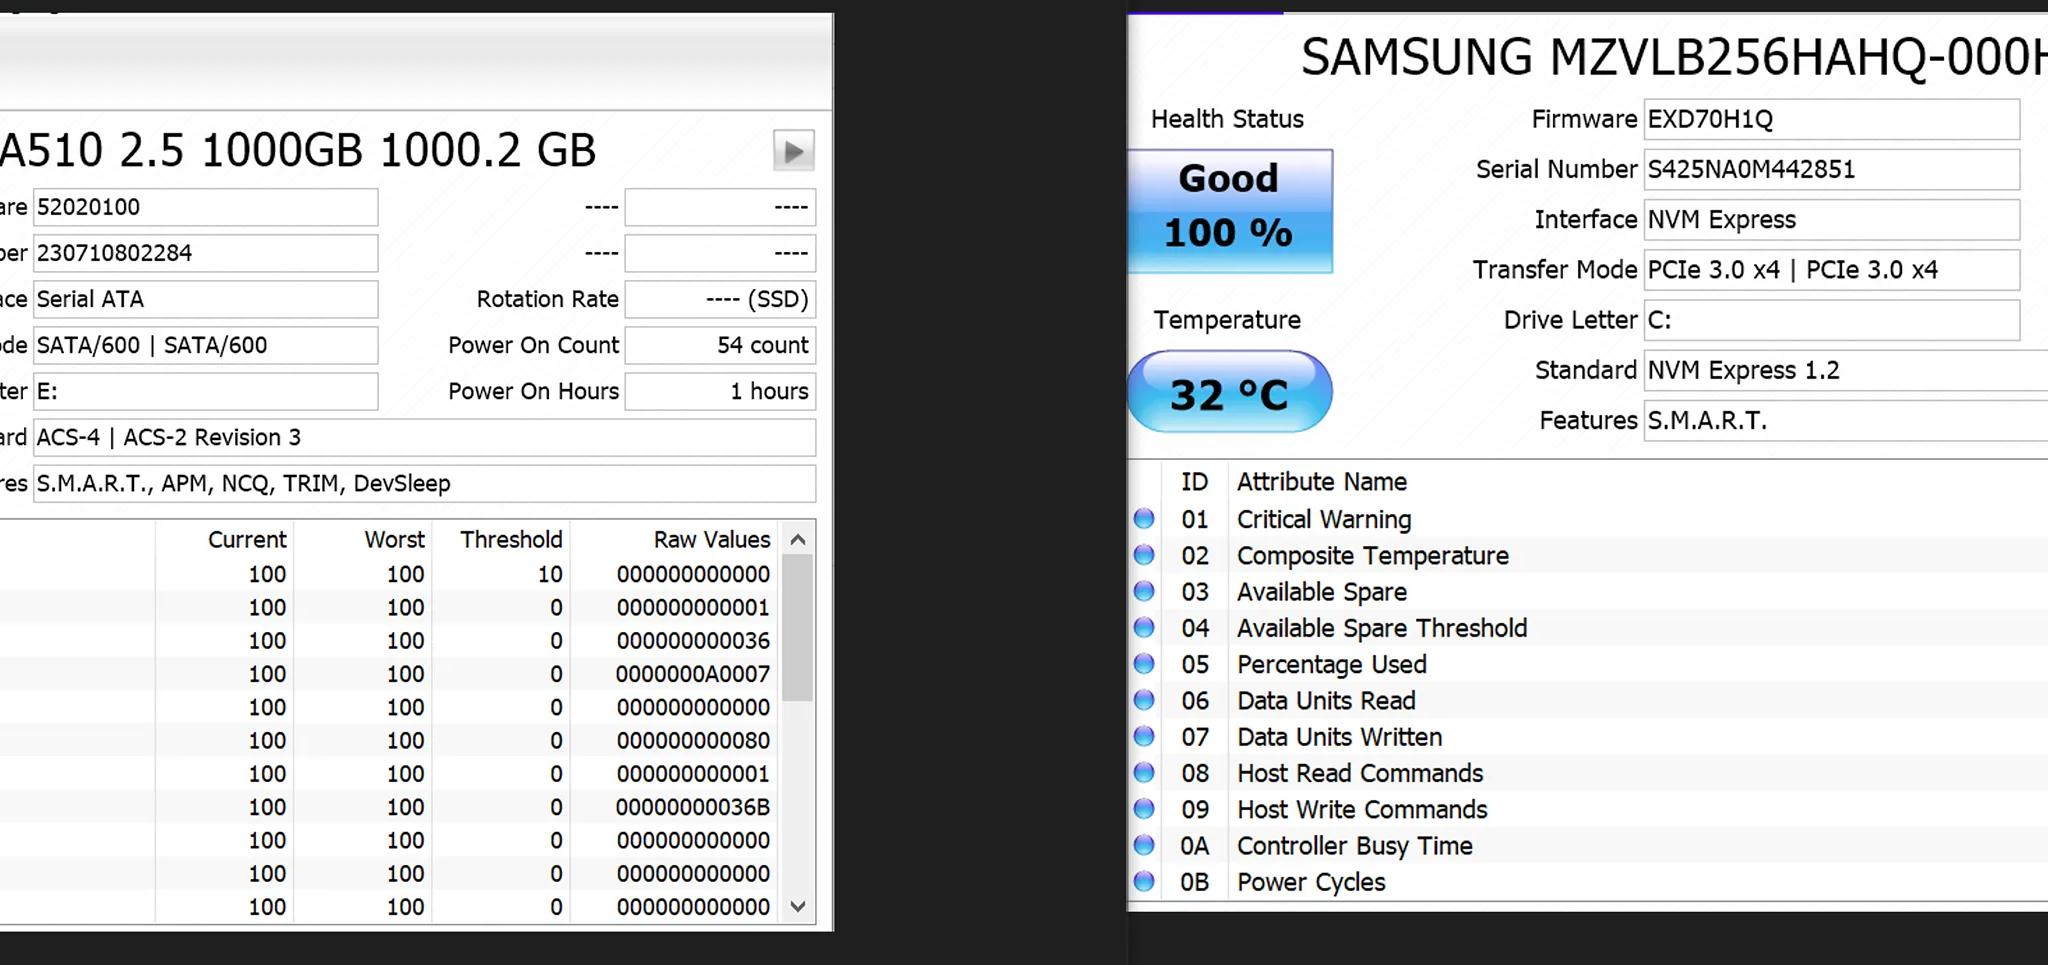This screenshot has height=965, width=2048.
Task: Select the Power Cycles attribute name
Action: pos(1311,882)
